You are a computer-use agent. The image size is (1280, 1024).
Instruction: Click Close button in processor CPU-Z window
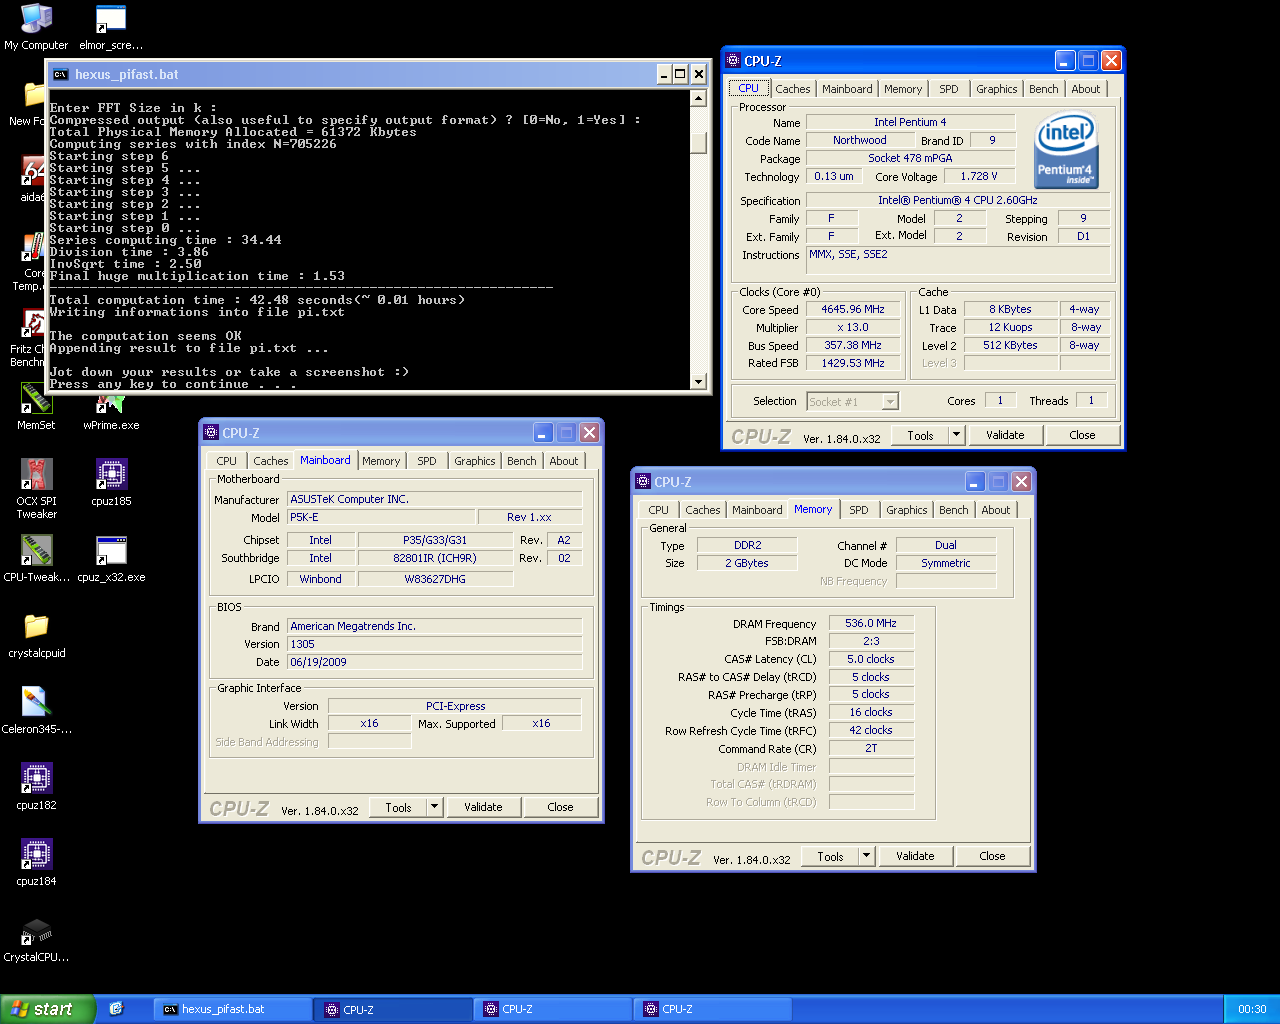point(1082,435)
